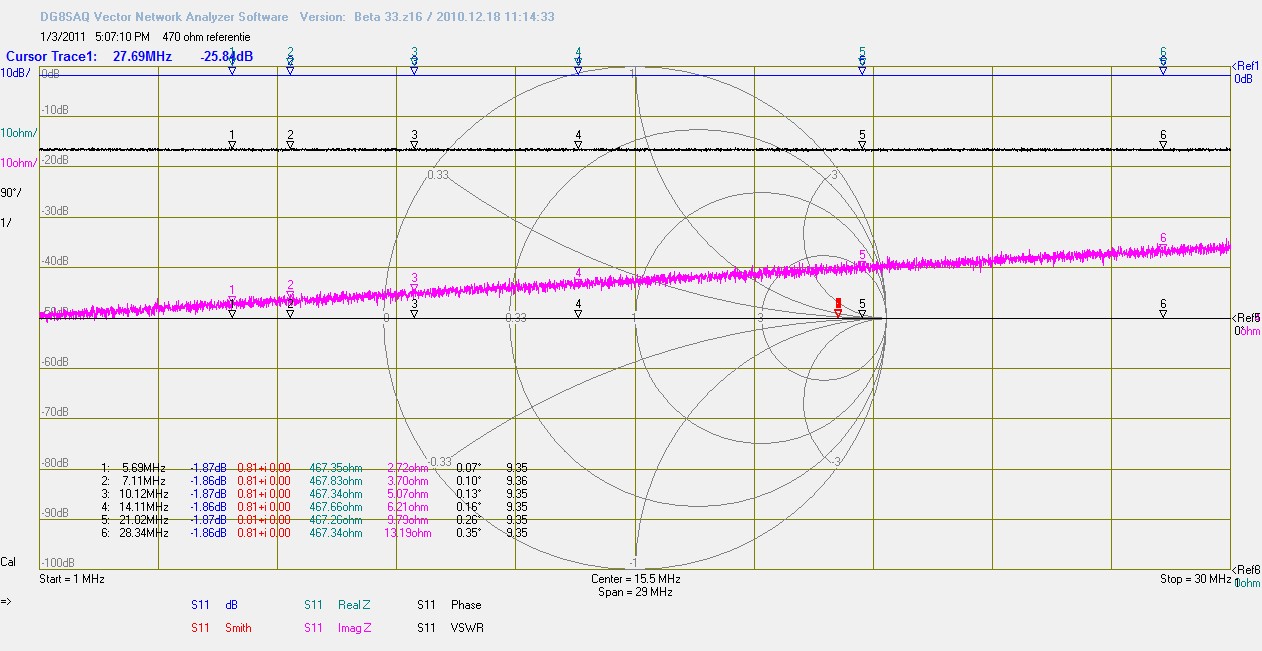
Task: Open the S11 VSWR trace label
Action: (x=450, y=628)
